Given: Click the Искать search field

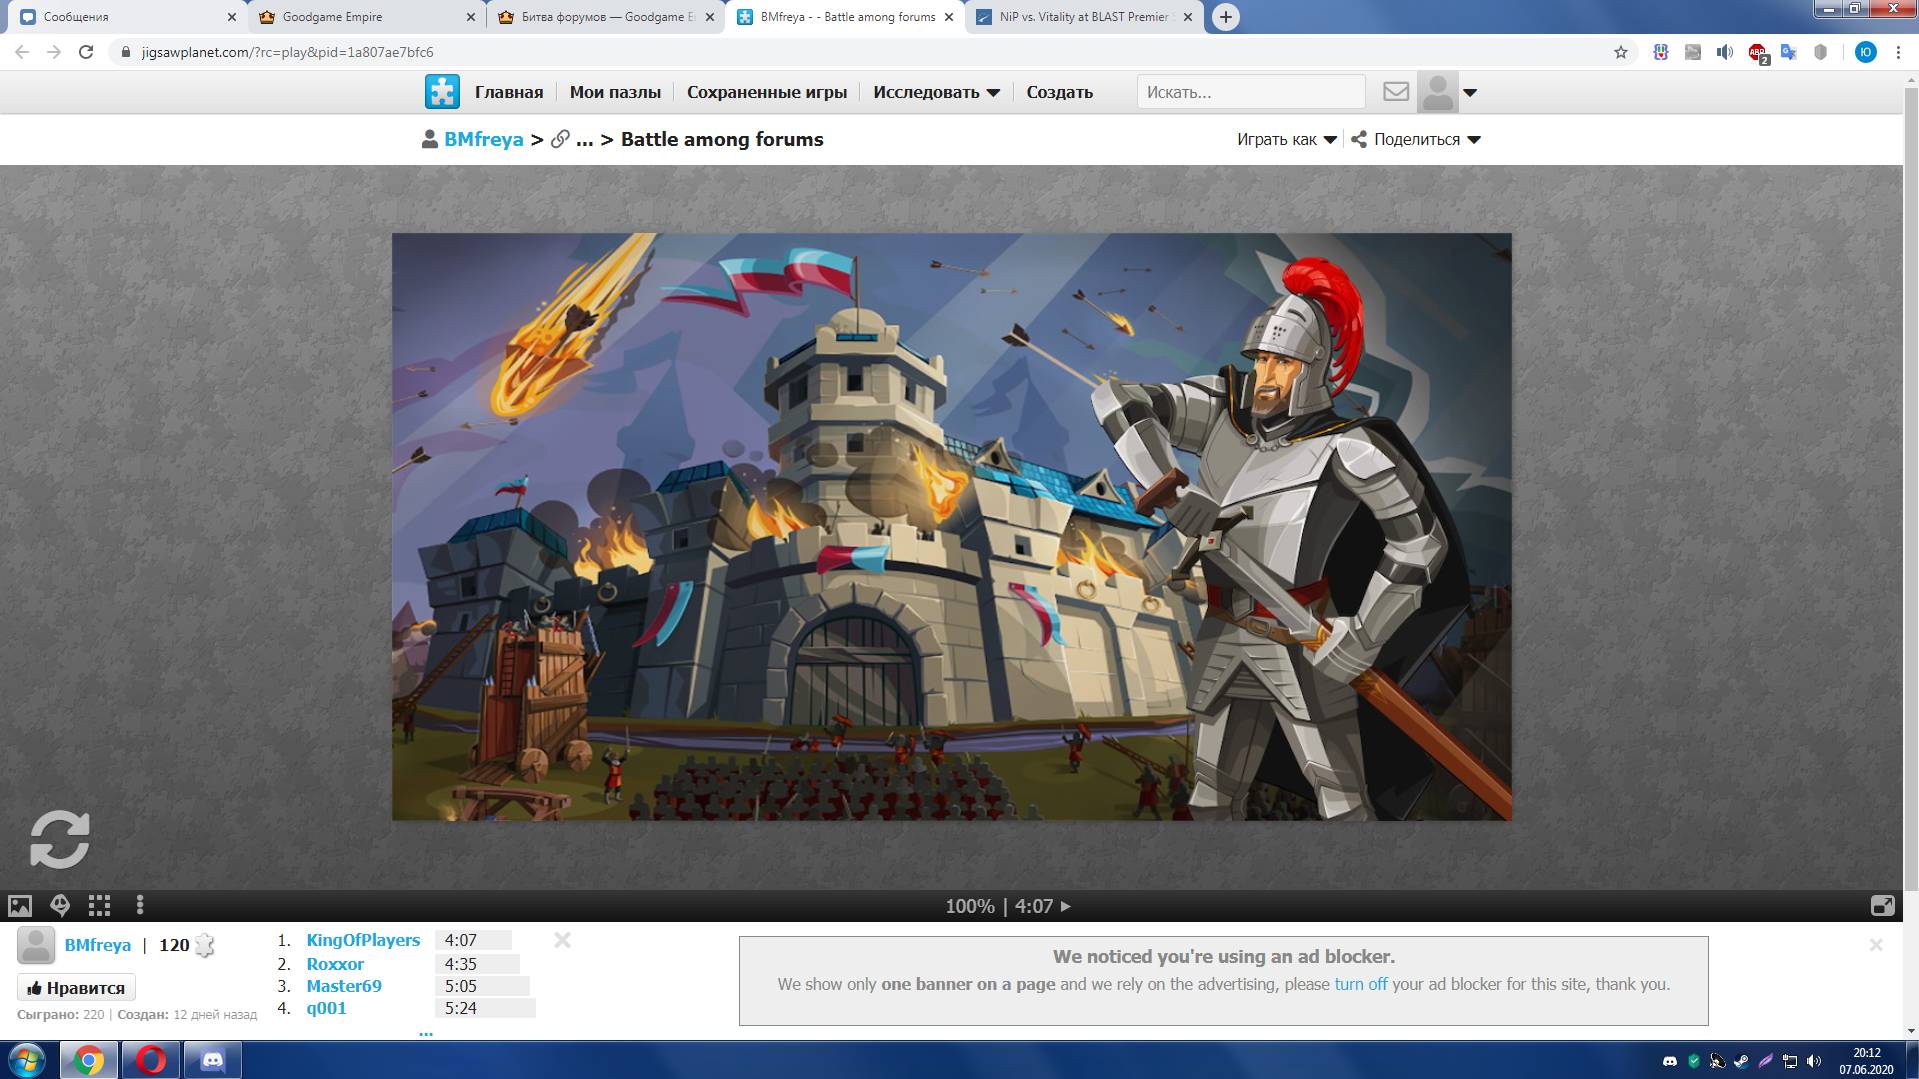Looking at the screenshot, I should tap(1251, 92).
